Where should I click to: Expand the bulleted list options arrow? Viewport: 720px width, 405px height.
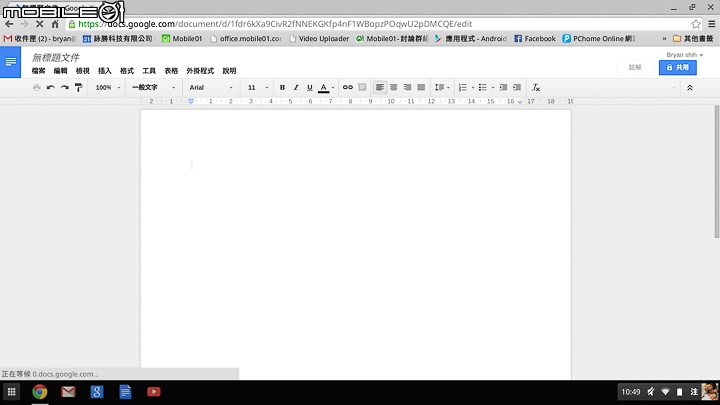click(493, 87)
